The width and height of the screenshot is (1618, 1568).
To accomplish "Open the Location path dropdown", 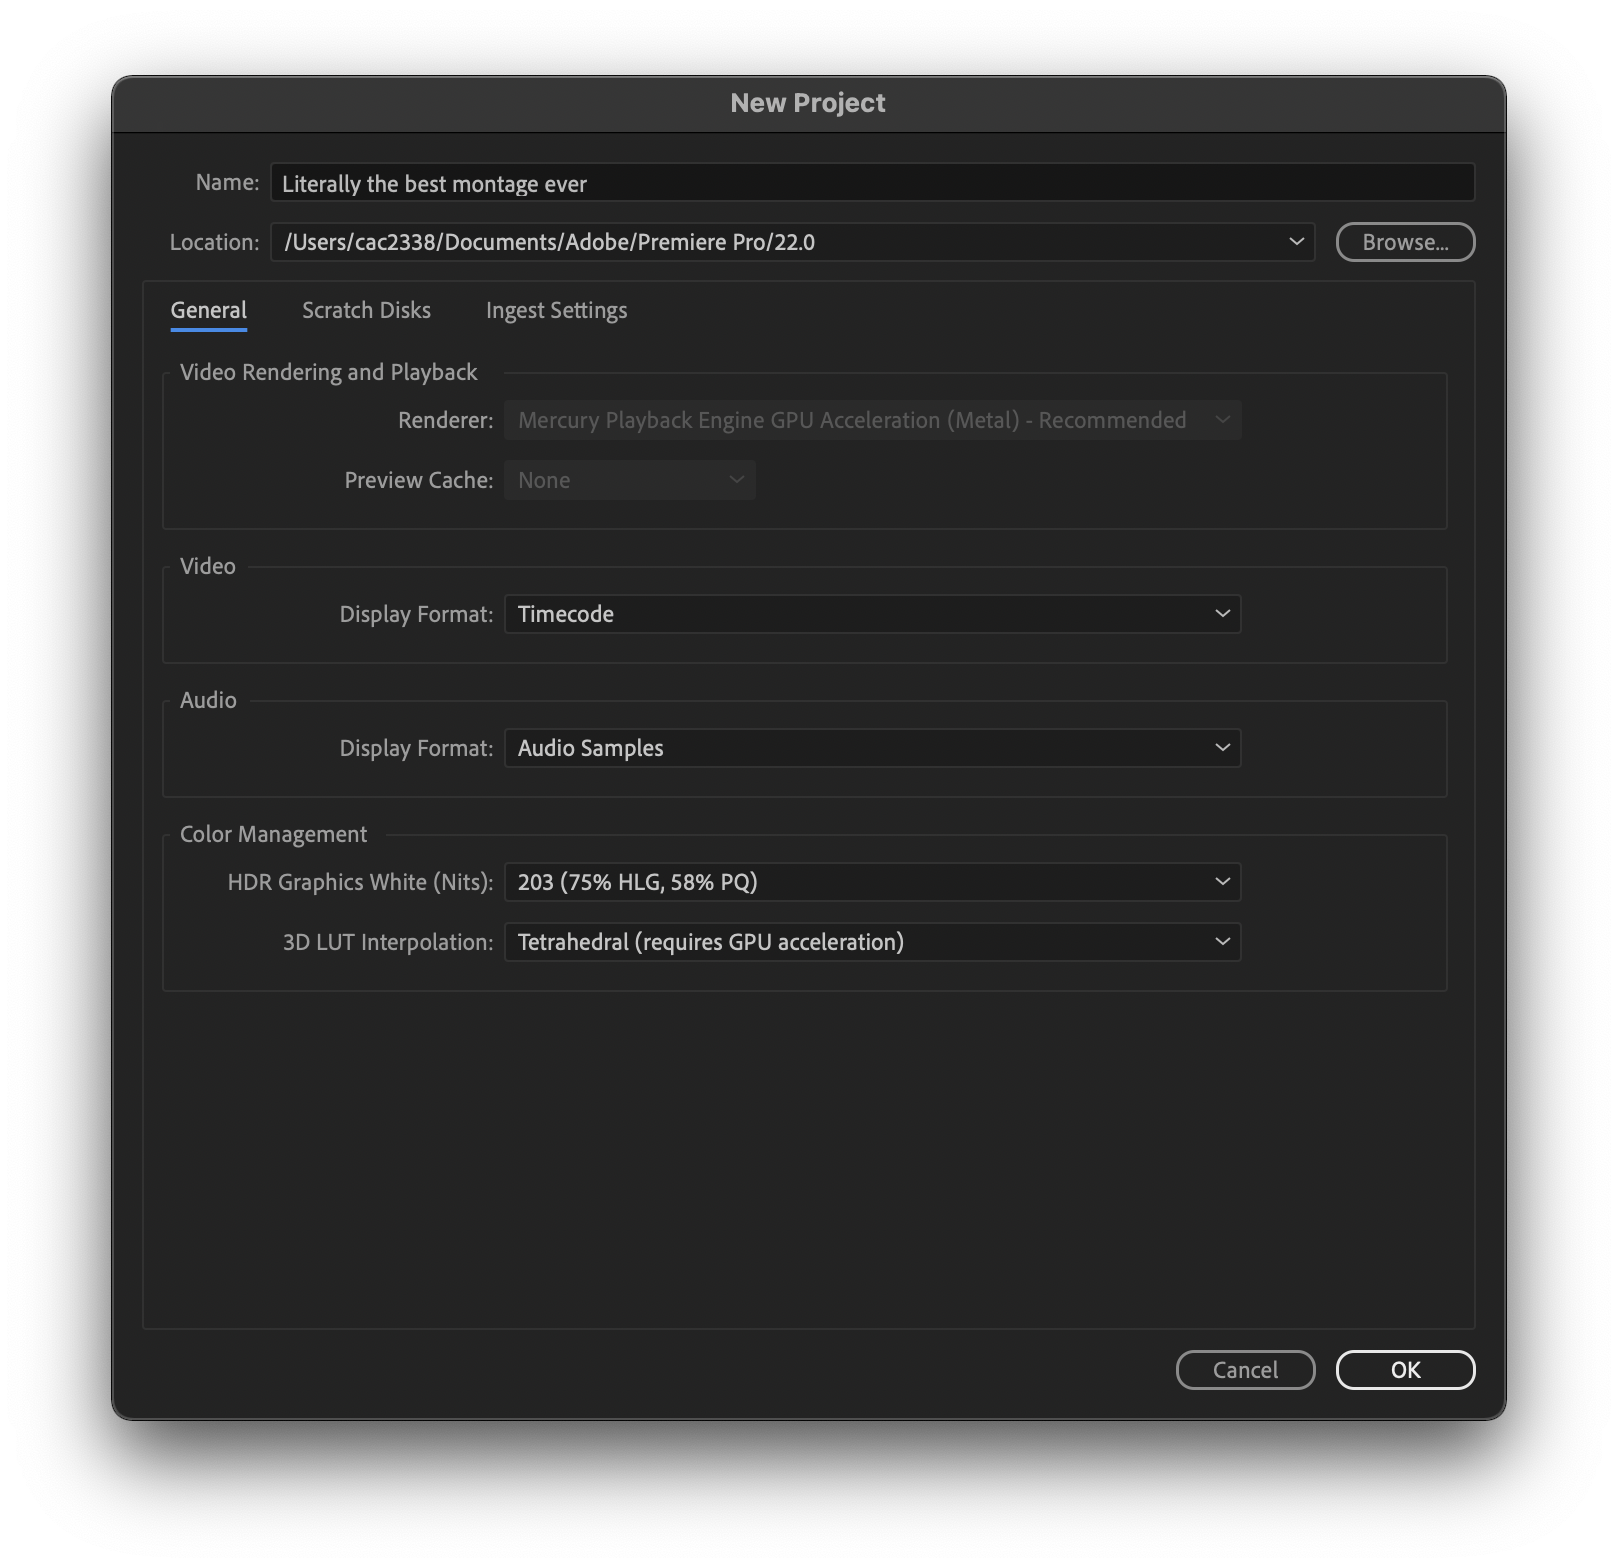I will click(x=1295, y=242).
